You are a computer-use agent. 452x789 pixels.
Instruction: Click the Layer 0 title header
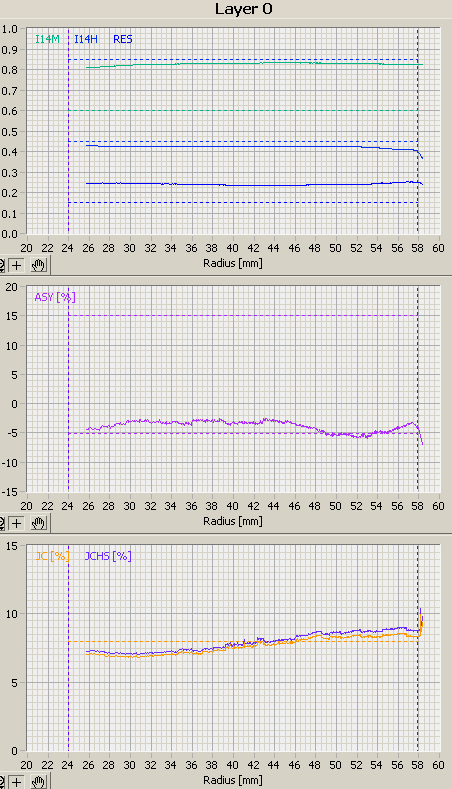pyautogui.click(x=244, y=9)
